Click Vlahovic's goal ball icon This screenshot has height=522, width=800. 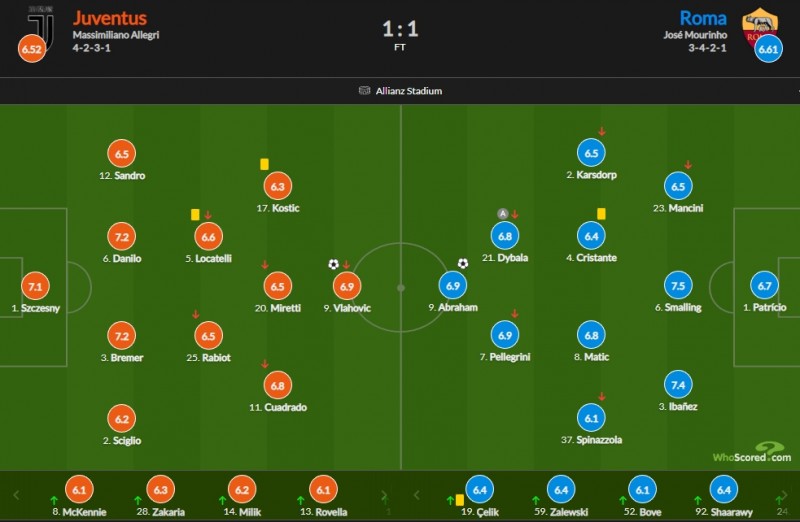click(x=333, y=265)
